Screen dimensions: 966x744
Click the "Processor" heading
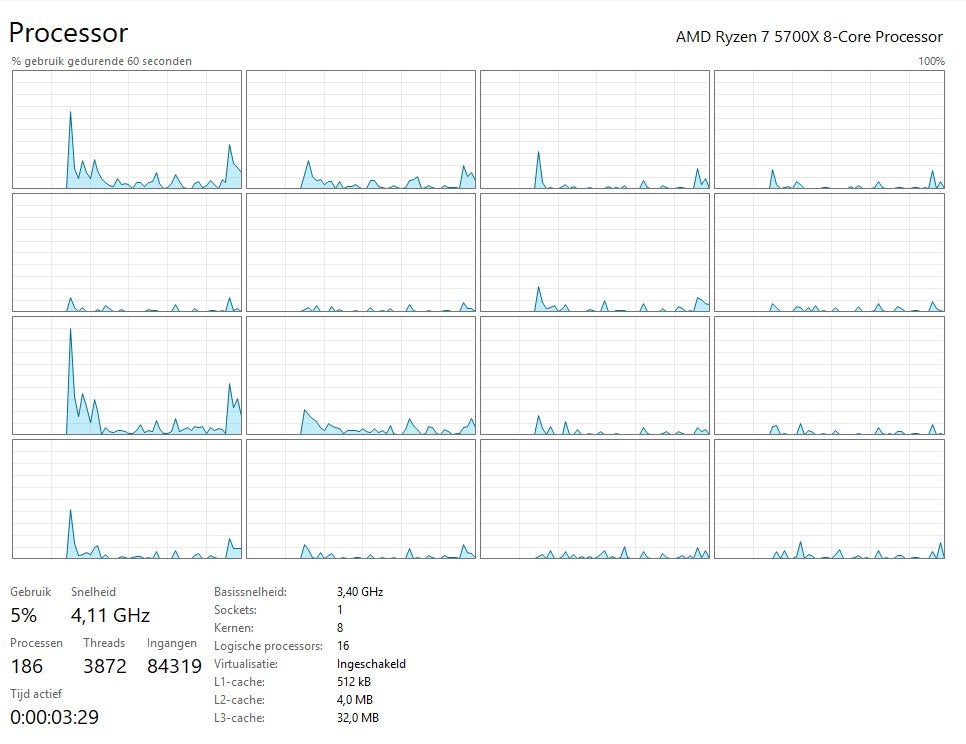tap(68, 33)
